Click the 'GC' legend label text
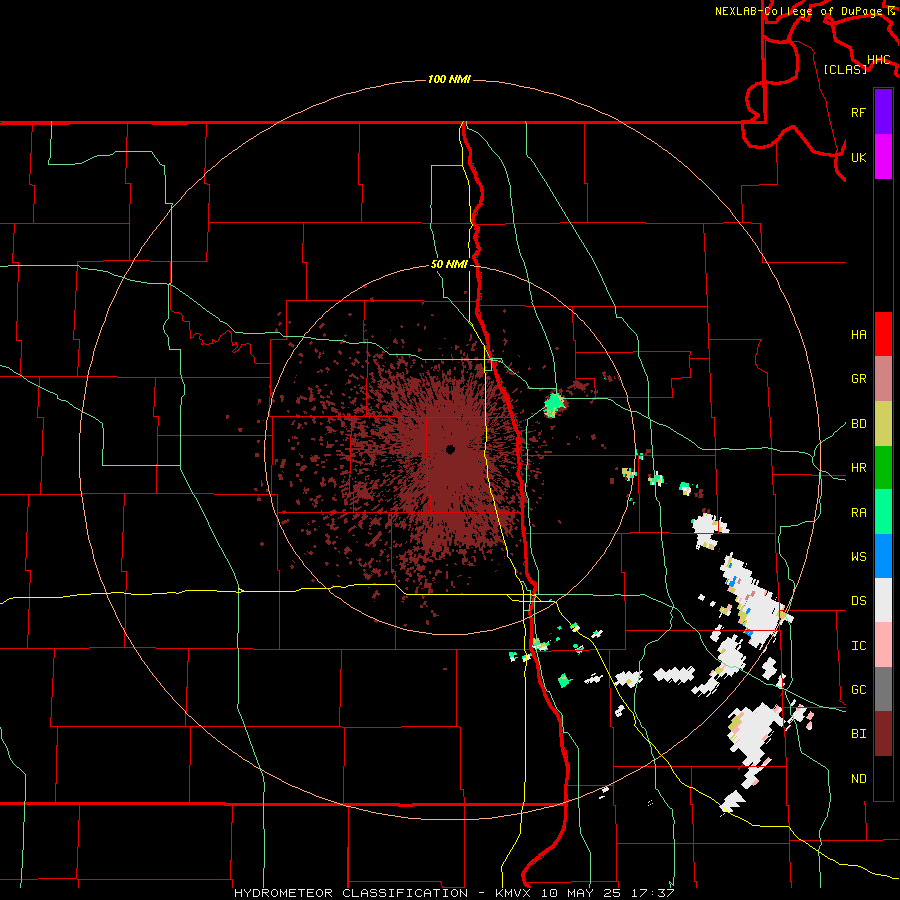The image size is (900, 900). coord(859,690)
